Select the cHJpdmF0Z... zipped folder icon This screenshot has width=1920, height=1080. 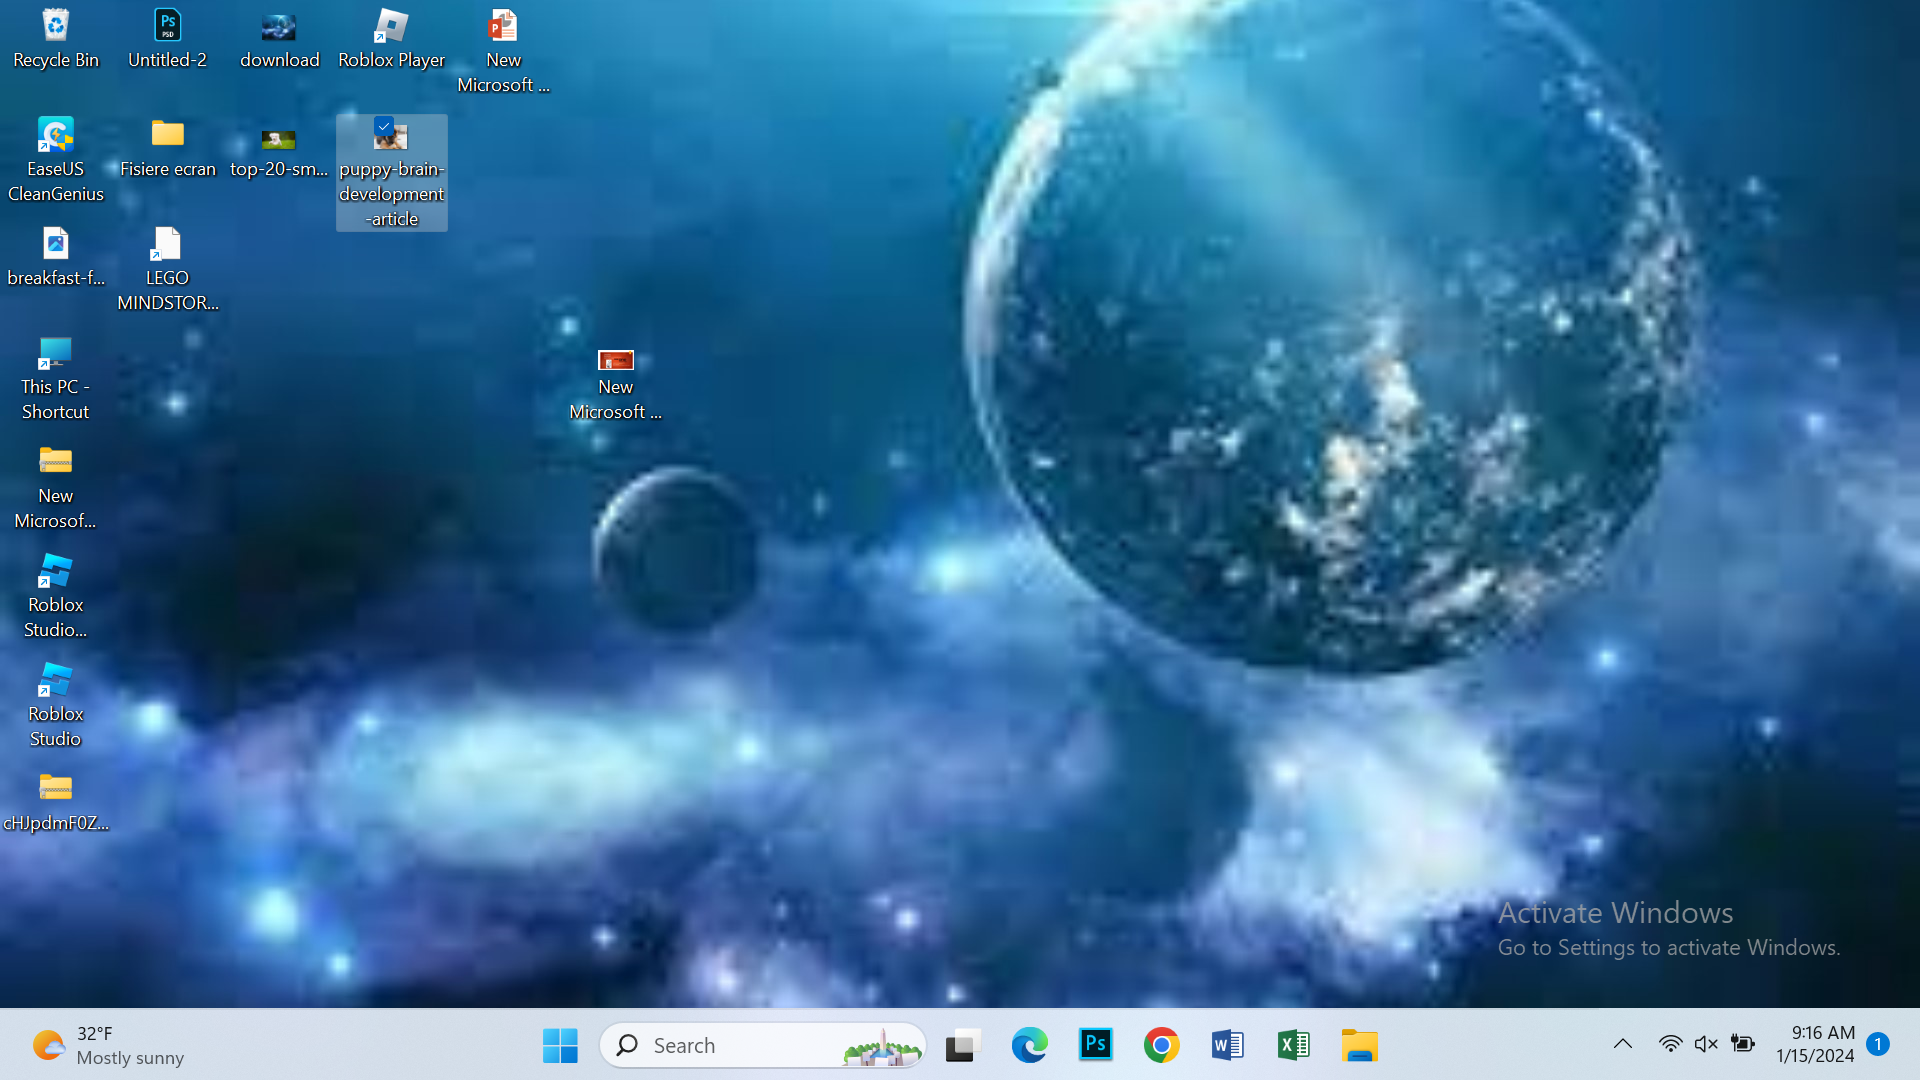click(x=56, y=803)
